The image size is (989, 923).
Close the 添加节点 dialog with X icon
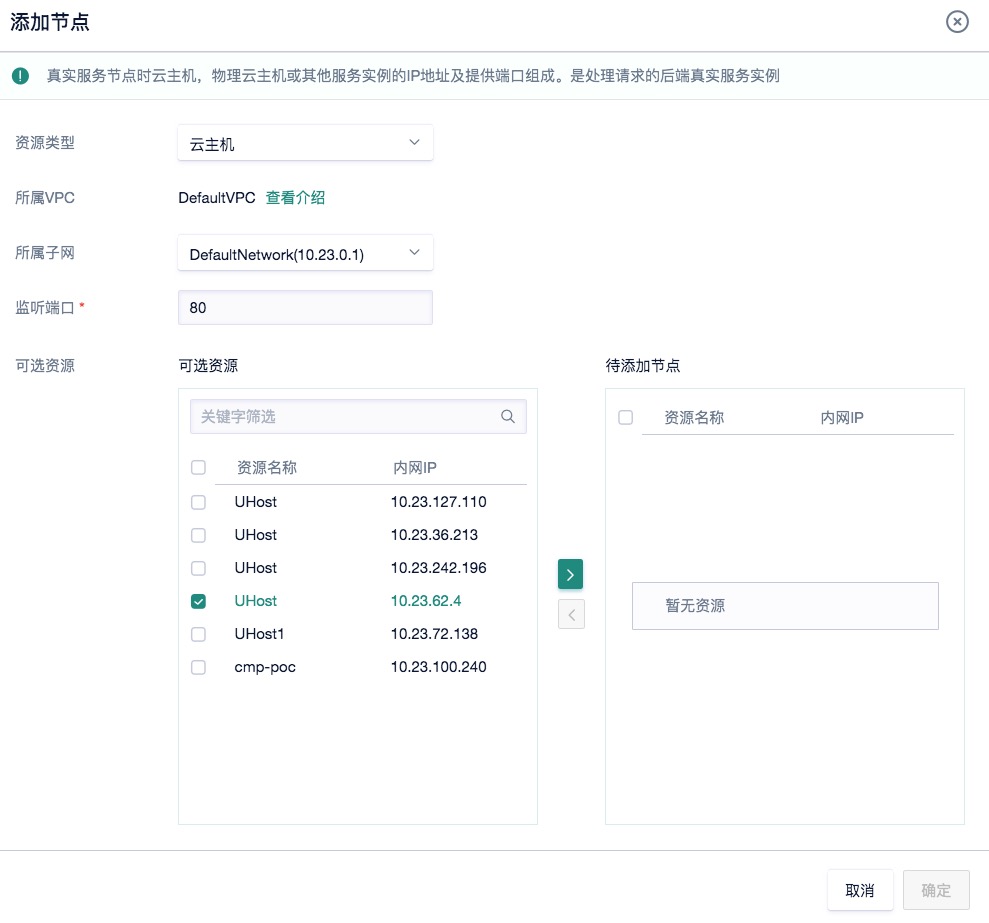957,22
